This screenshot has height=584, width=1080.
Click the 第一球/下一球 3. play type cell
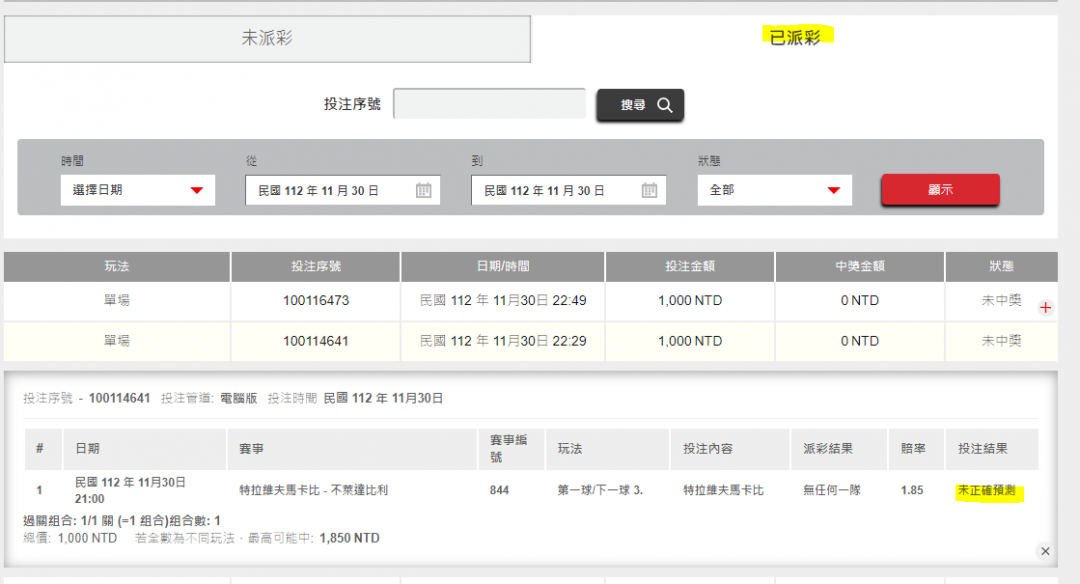tap(600, 490)
